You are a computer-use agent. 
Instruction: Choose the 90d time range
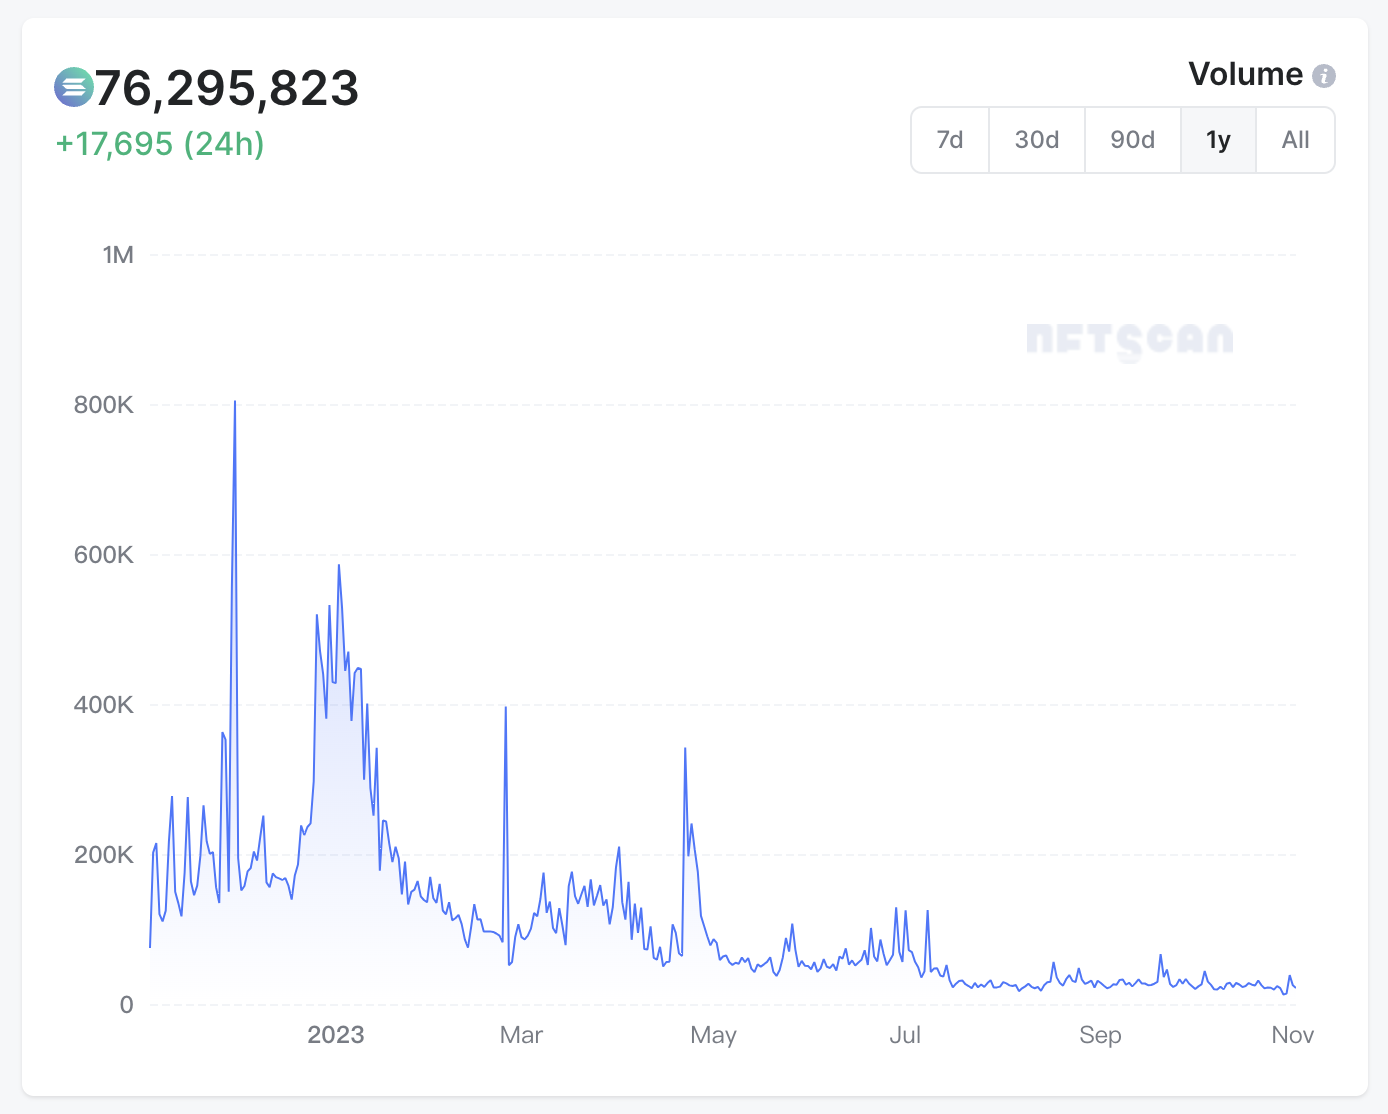[1133, 140]
